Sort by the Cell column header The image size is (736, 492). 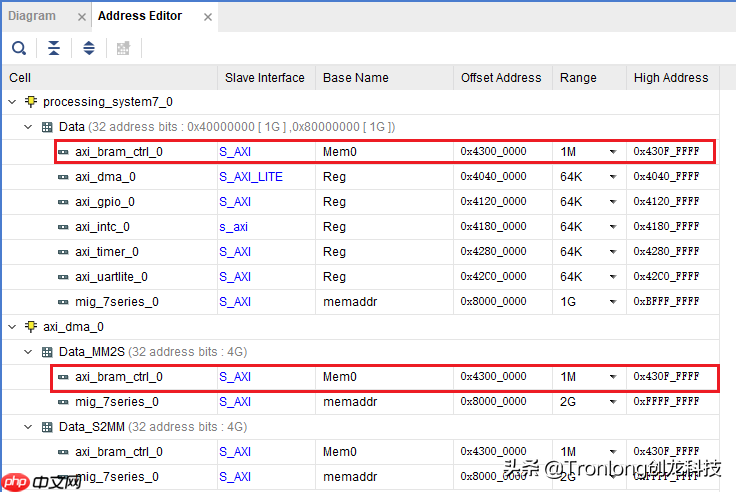tap(110, 77)
